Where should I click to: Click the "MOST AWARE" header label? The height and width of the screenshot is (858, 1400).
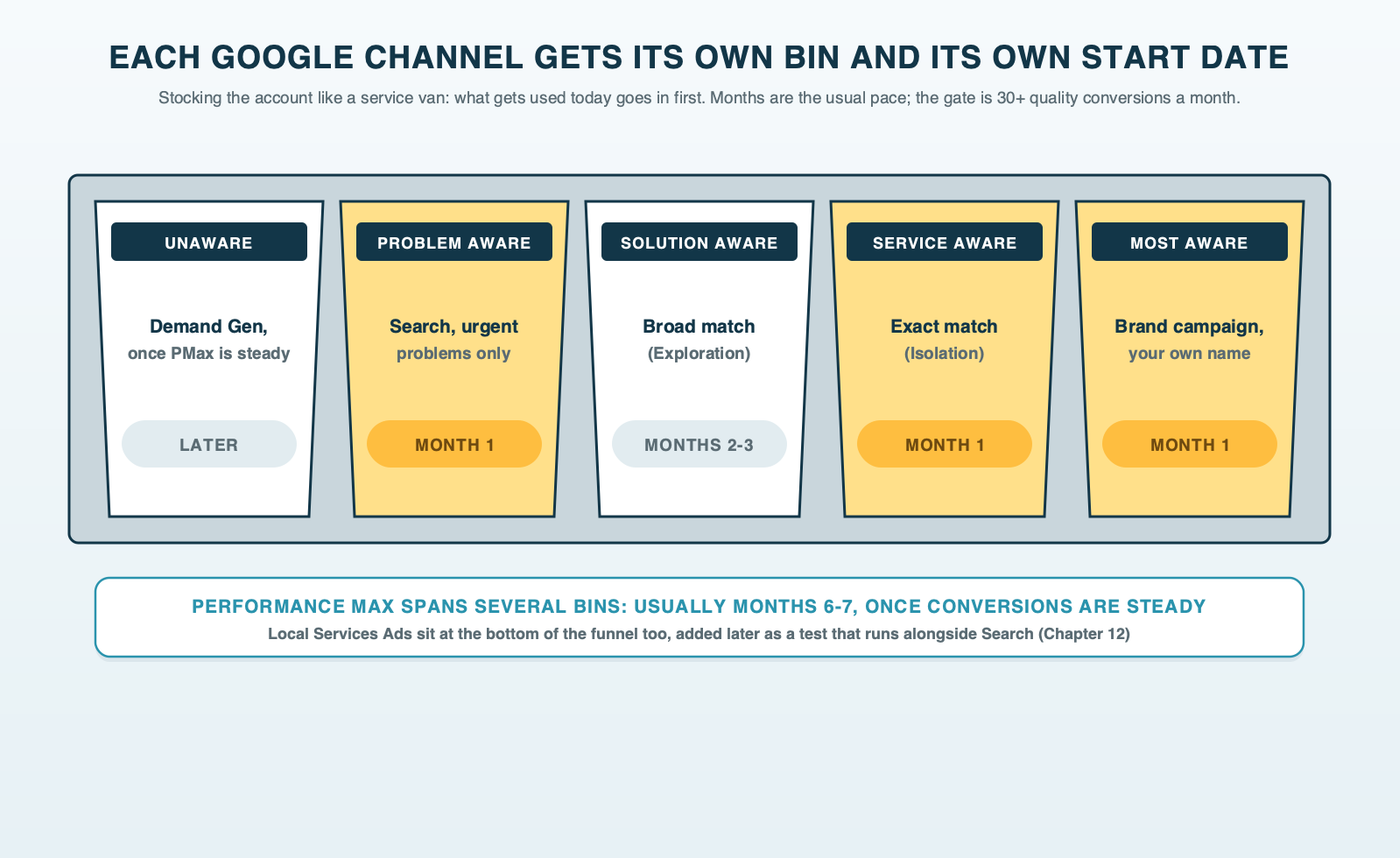[1189, 242]
